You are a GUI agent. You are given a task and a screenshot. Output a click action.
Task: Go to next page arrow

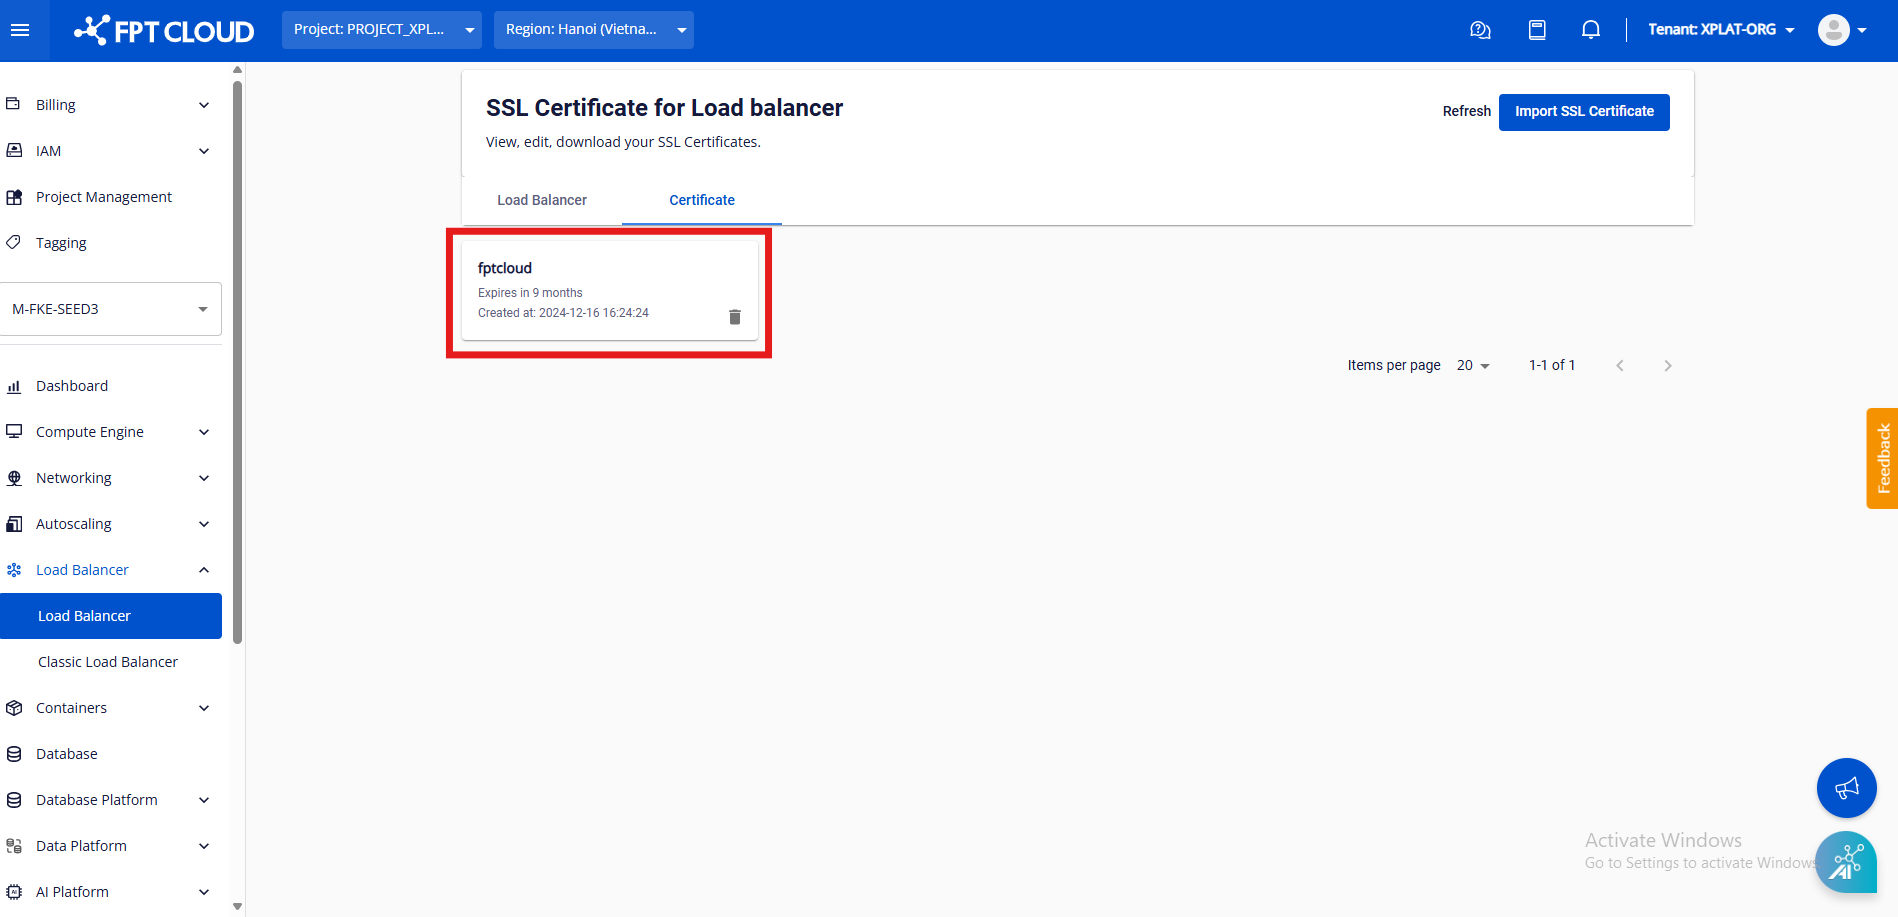(1667, 366)
